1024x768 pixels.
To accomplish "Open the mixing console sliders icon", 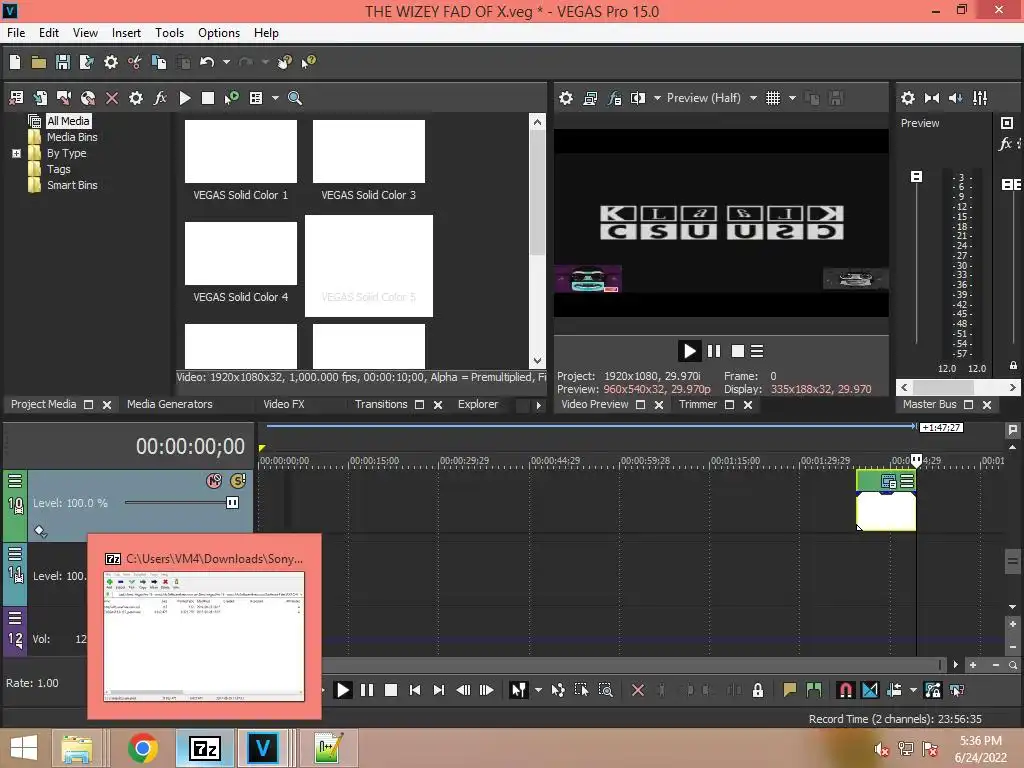I will point(980,98).
